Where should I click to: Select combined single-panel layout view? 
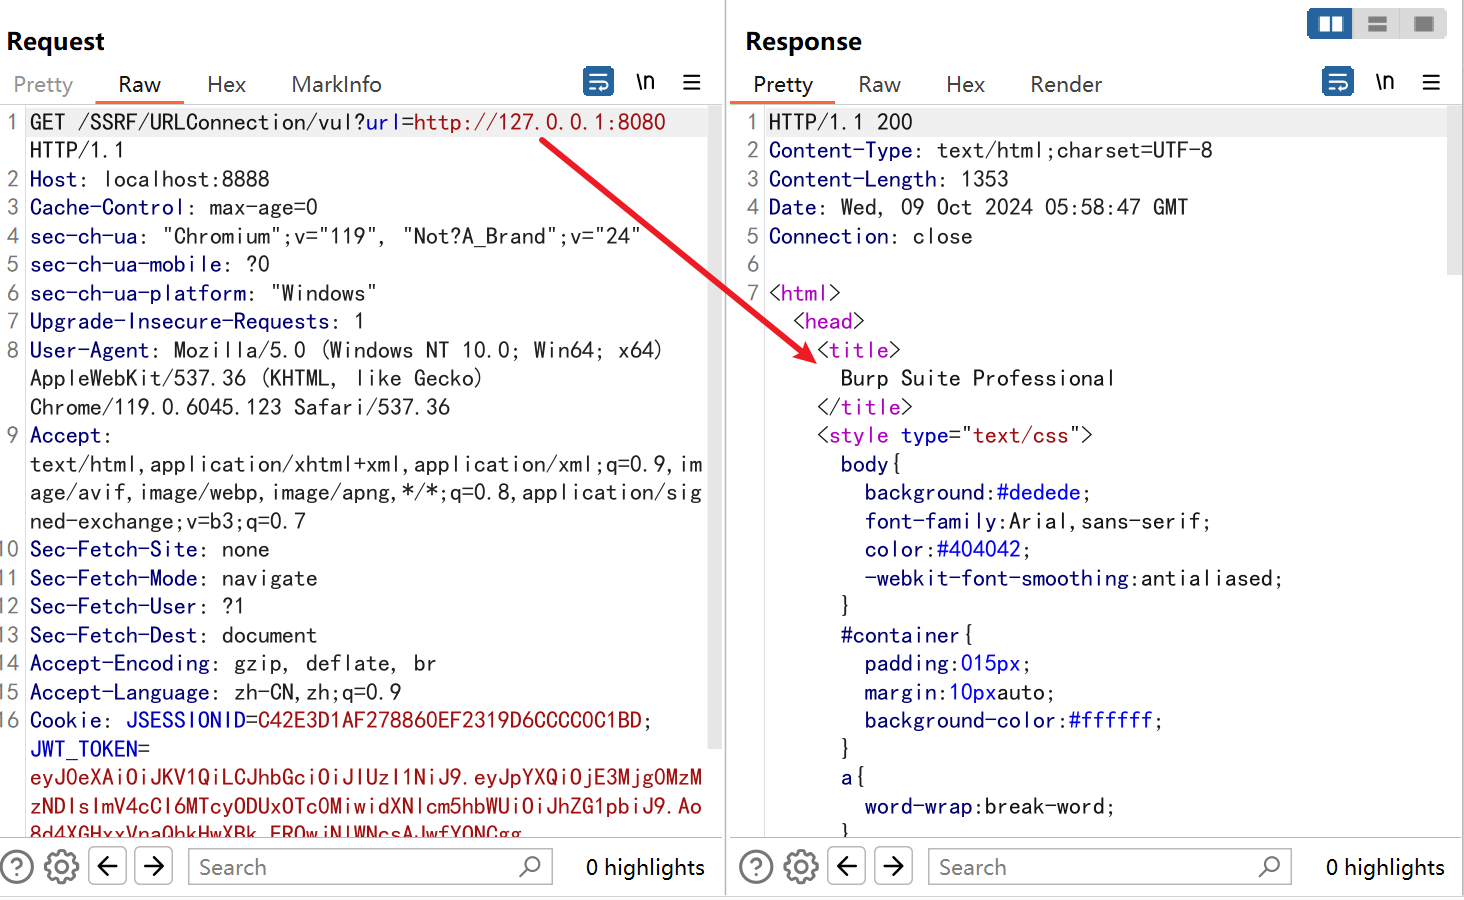click(1424, 24)
